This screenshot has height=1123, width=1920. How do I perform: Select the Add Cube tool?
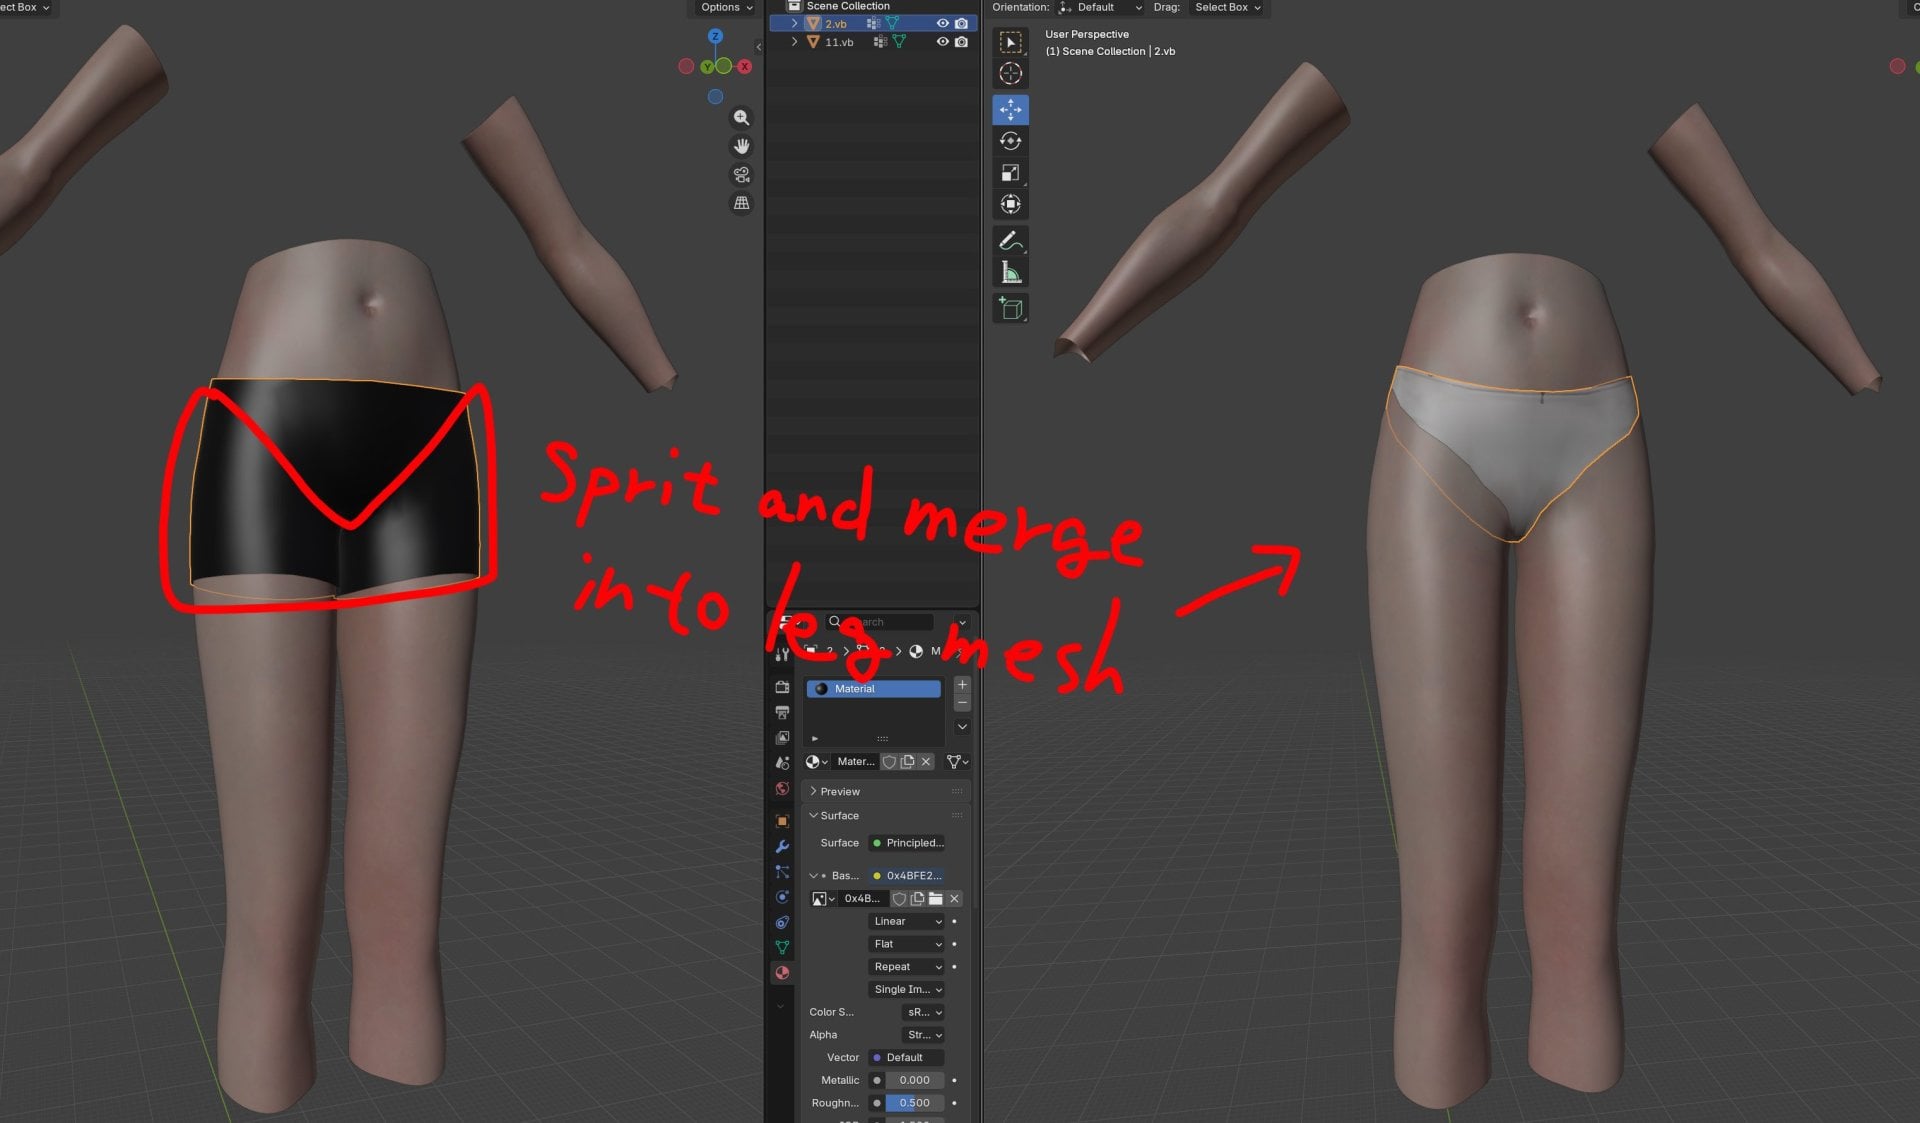click(x=1010, y=308)
